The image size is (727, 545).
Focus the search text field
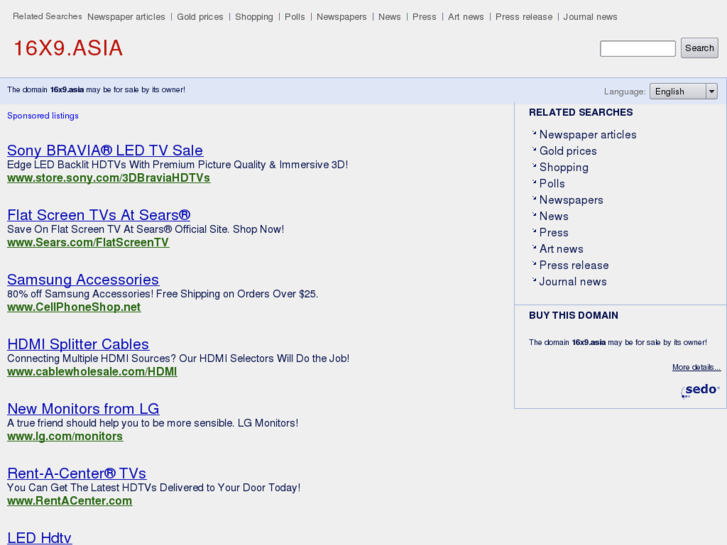[x=638, y=48]
